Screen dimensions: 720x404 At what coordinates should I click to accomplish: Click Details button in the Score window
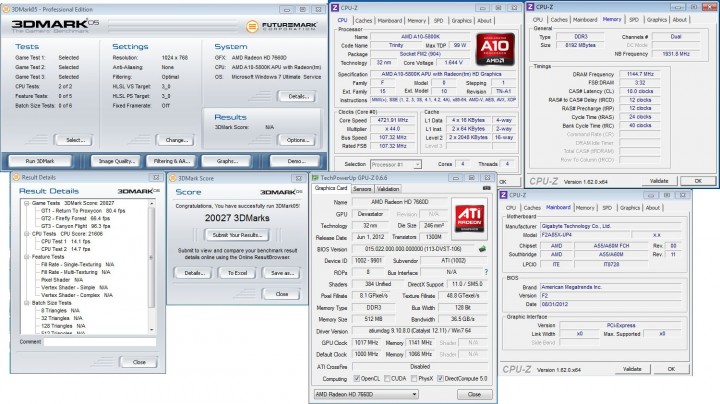pos(193,273)
